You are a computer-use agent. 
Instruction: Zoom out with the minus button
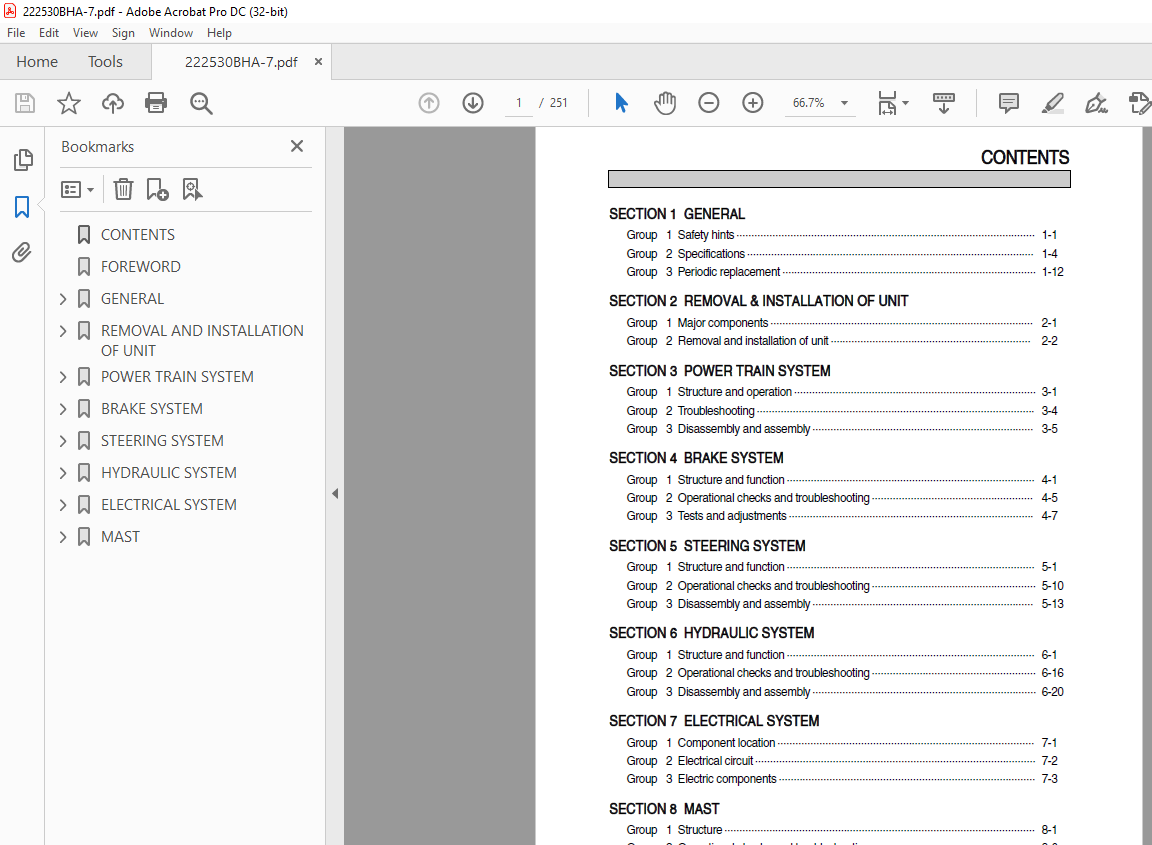coord(709,103)
